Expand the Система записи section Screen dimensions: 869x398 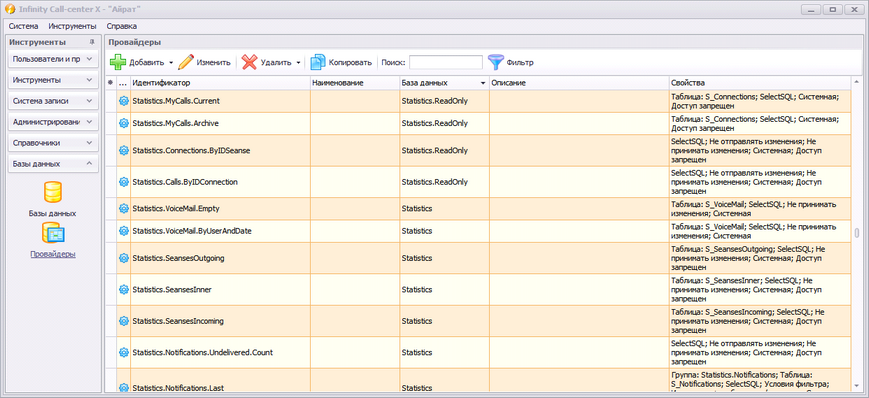[x=53, y=101]
